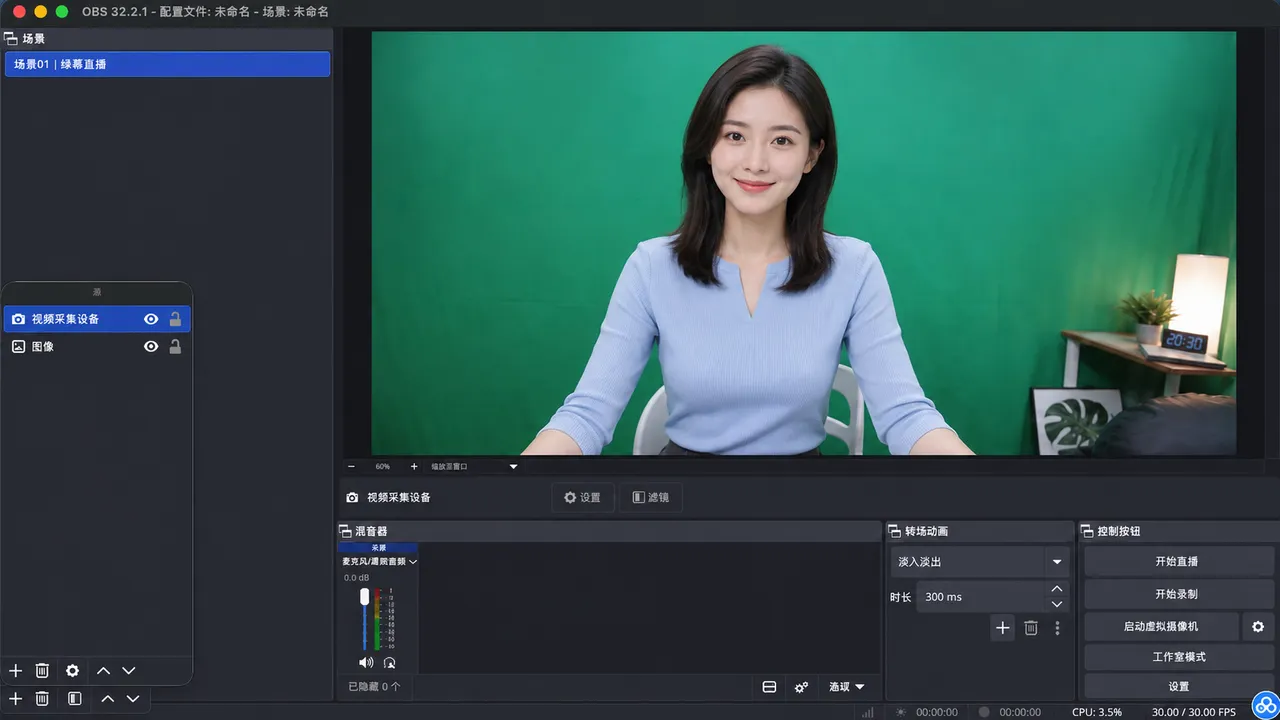The image size is (1280, 720).
Task: Open 滤镜 filters for the selected source
Action: 651,497
